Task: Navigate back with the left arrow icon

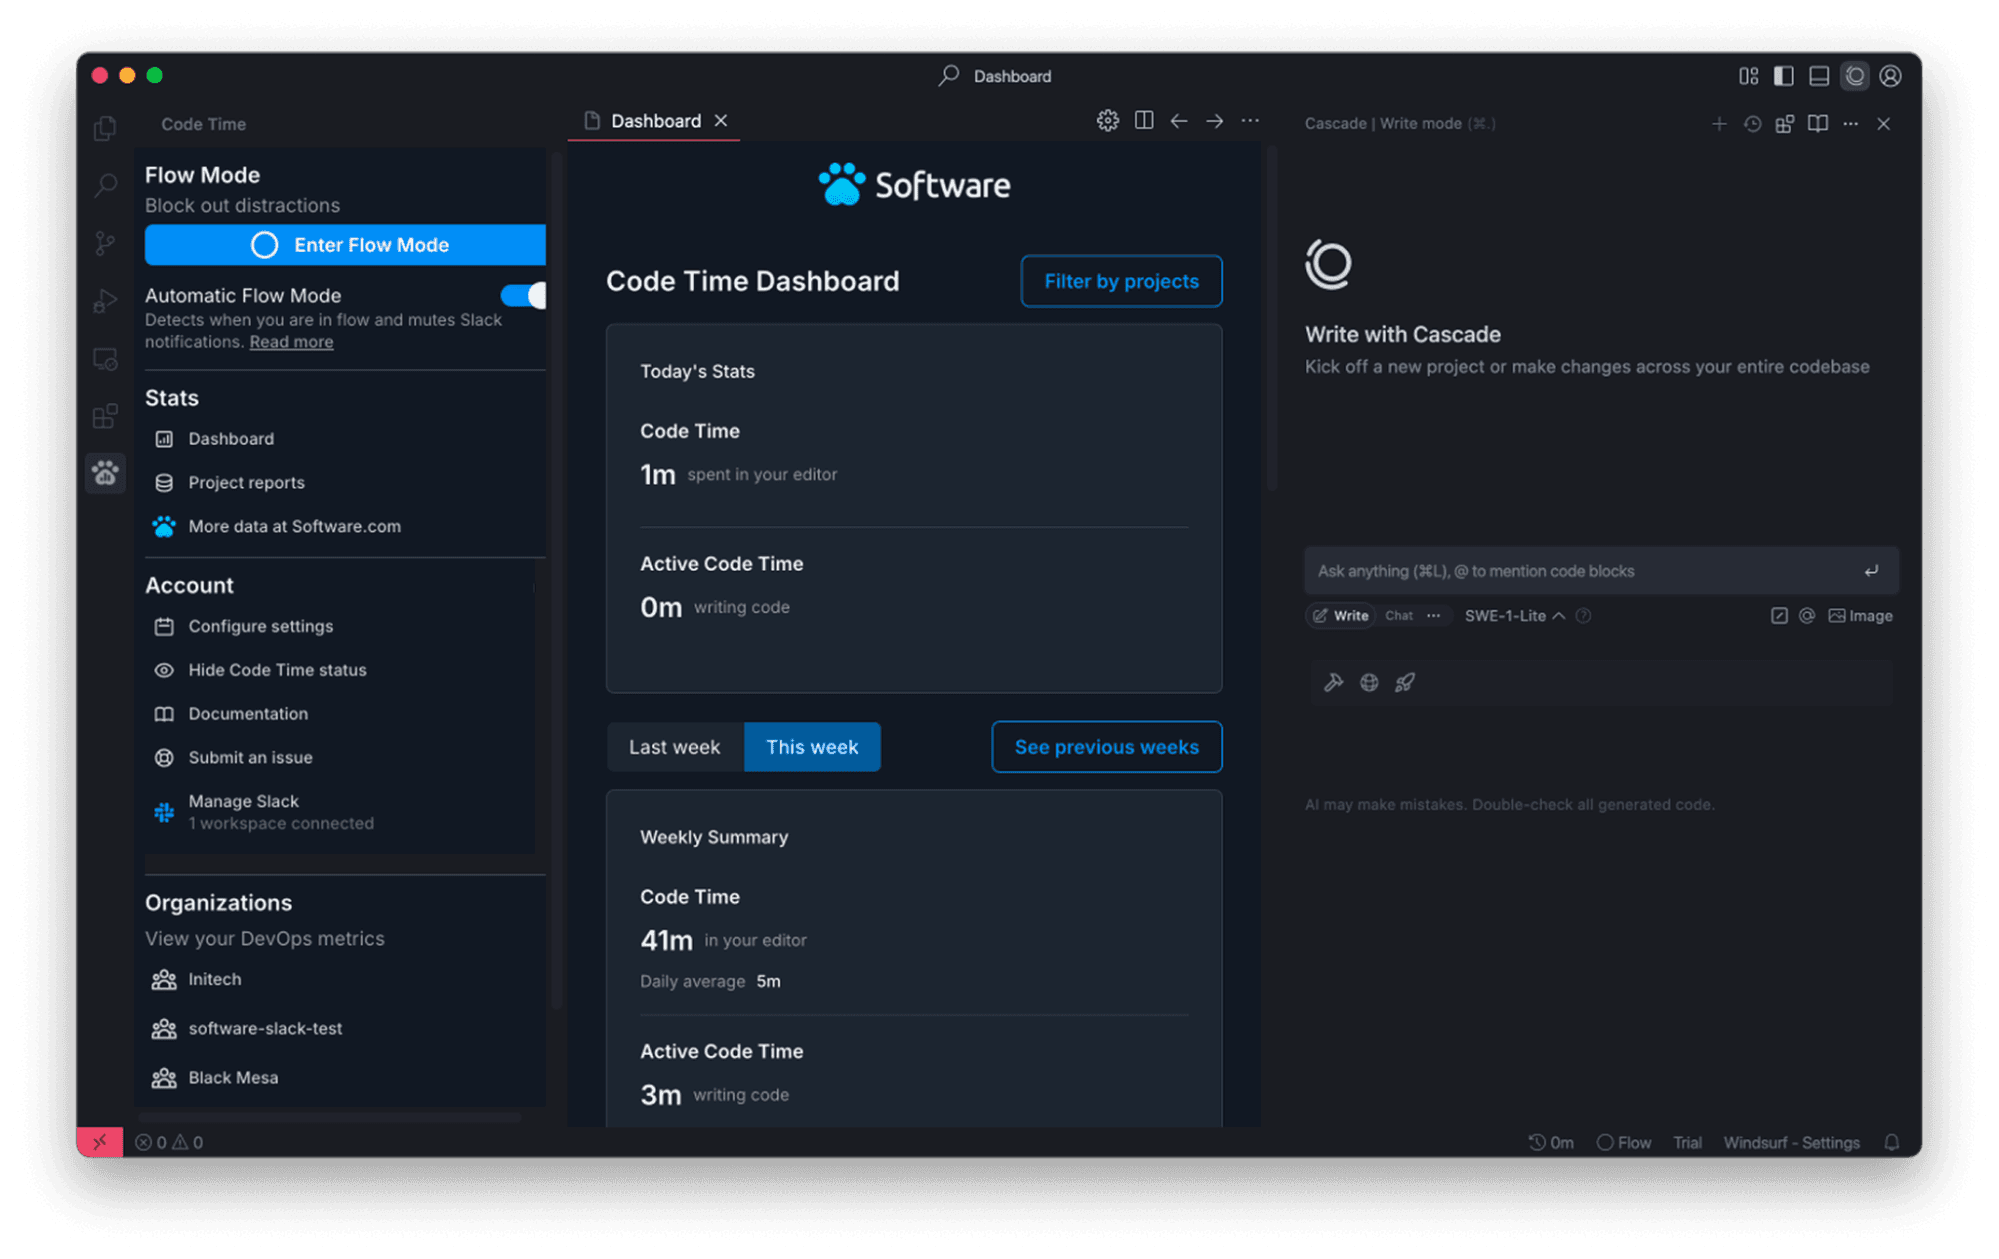Action: [x=1179, y=121]
